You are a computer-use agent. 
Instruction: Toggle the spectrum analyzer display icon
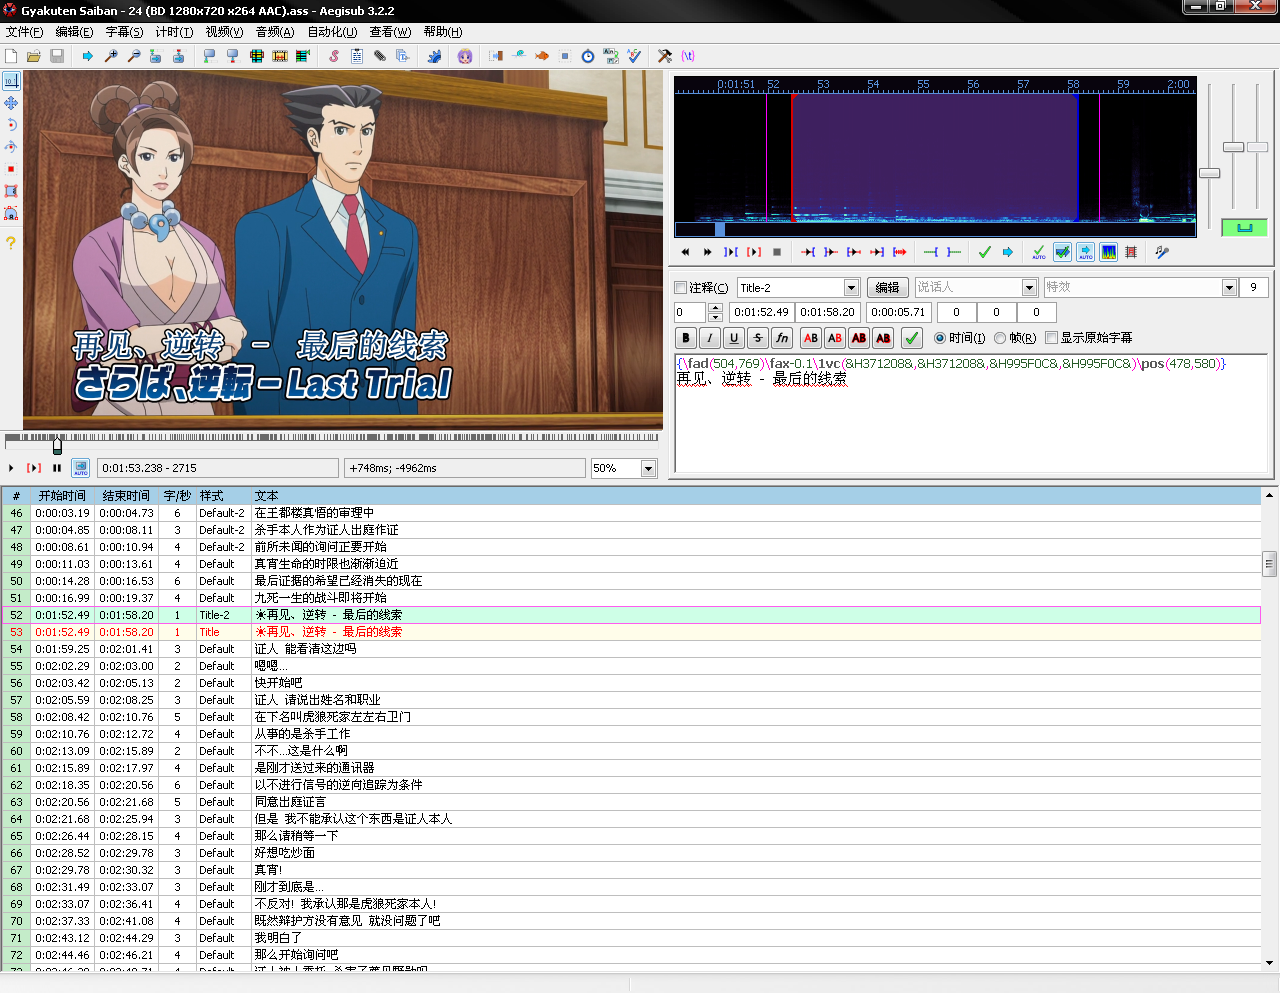point(1108,252)
